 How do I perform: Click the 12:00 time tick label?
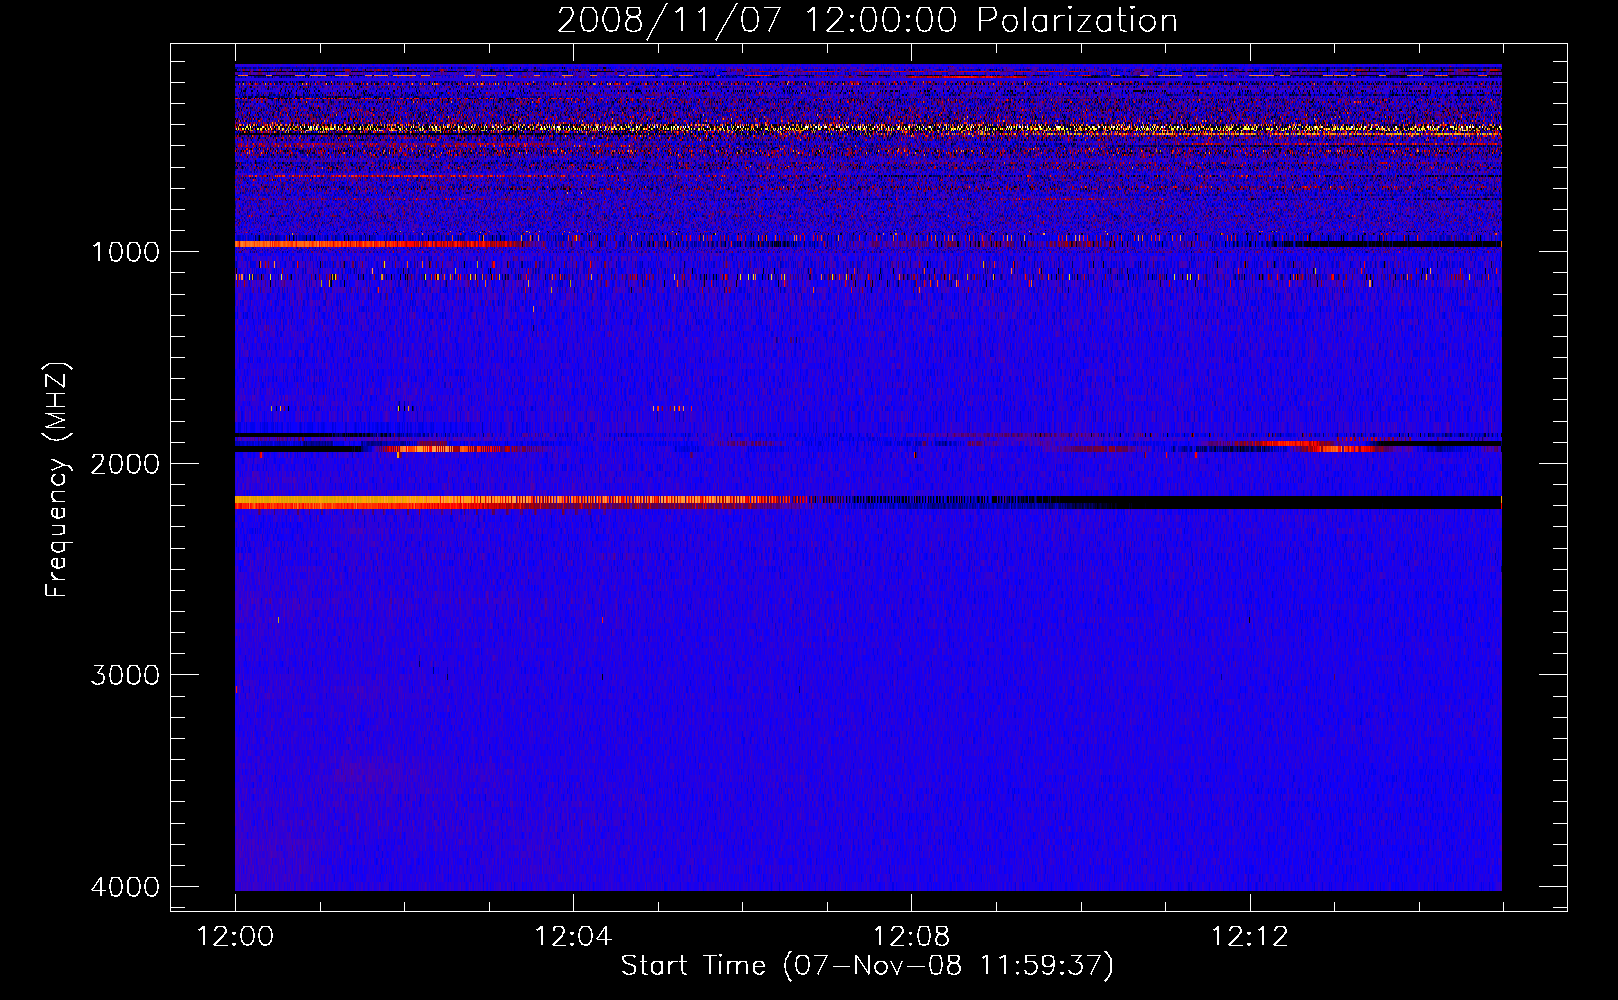click(235, 937)
